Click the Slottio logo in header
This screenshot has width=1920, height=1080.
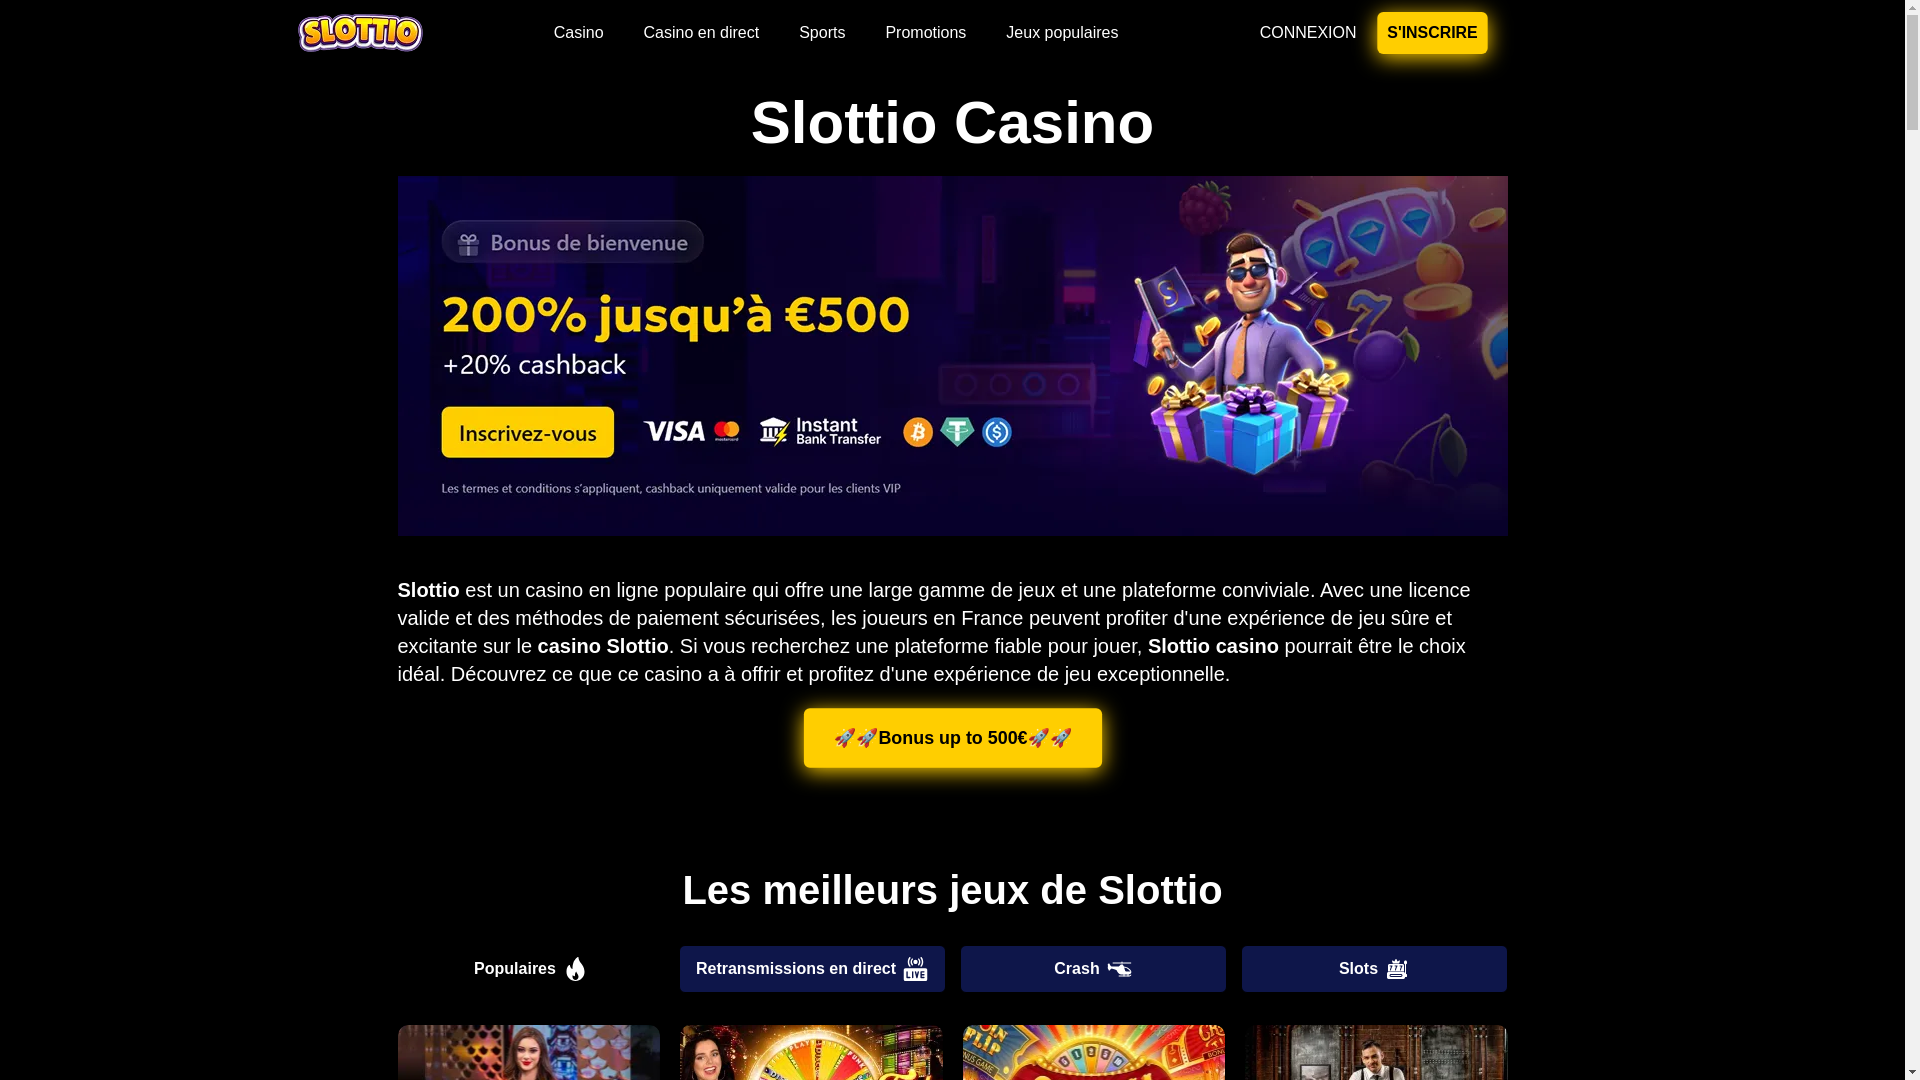360,33
